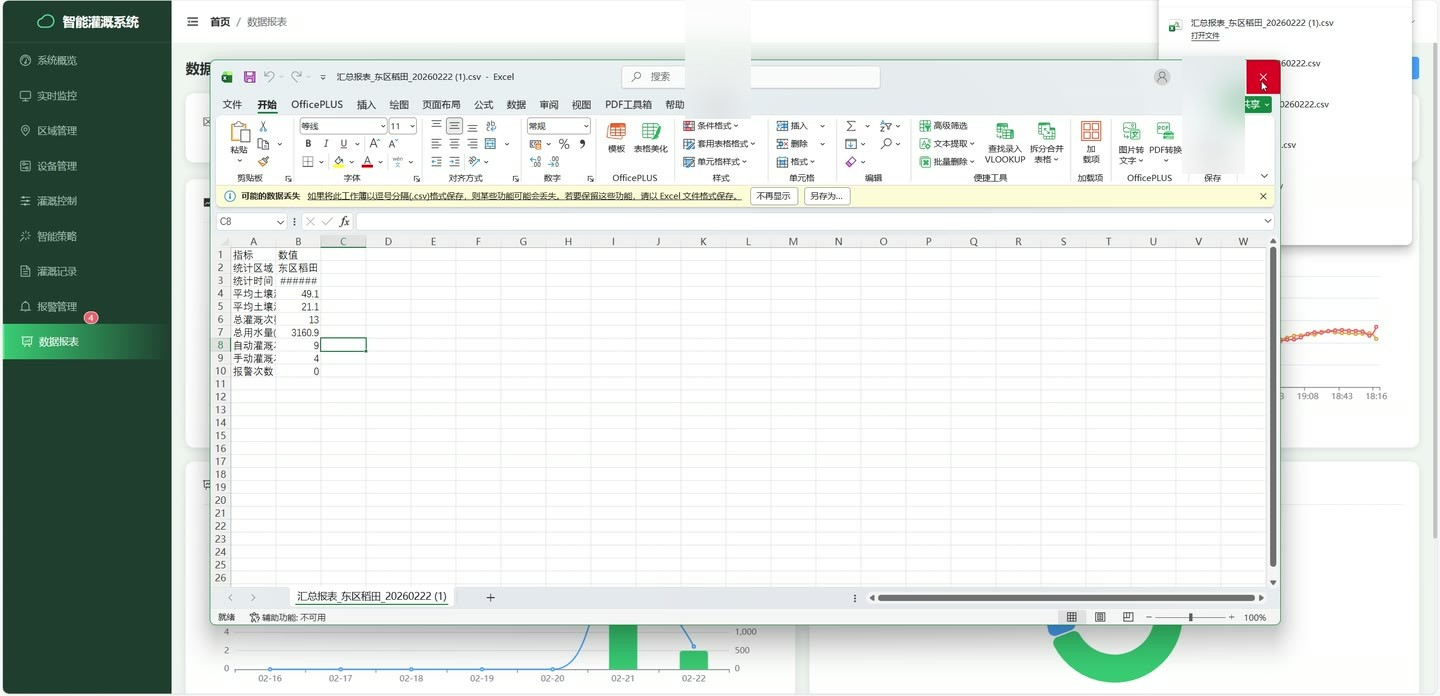Click the Find magnifier icon in ribbon

(x=886, y=144)
